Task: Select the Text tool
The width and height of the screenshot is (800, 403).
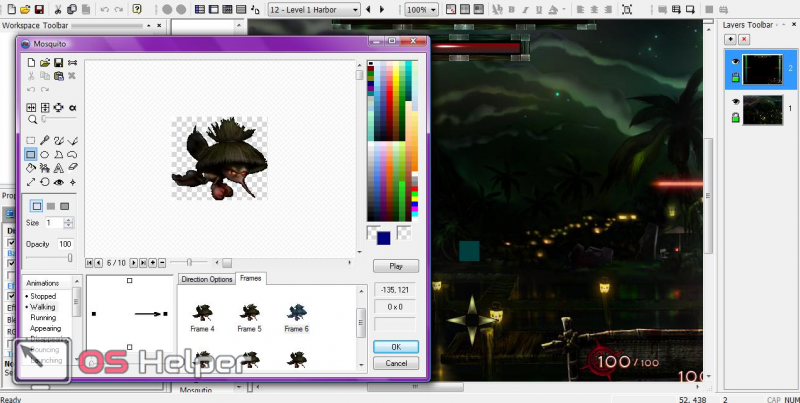Action: coord(59,168)
